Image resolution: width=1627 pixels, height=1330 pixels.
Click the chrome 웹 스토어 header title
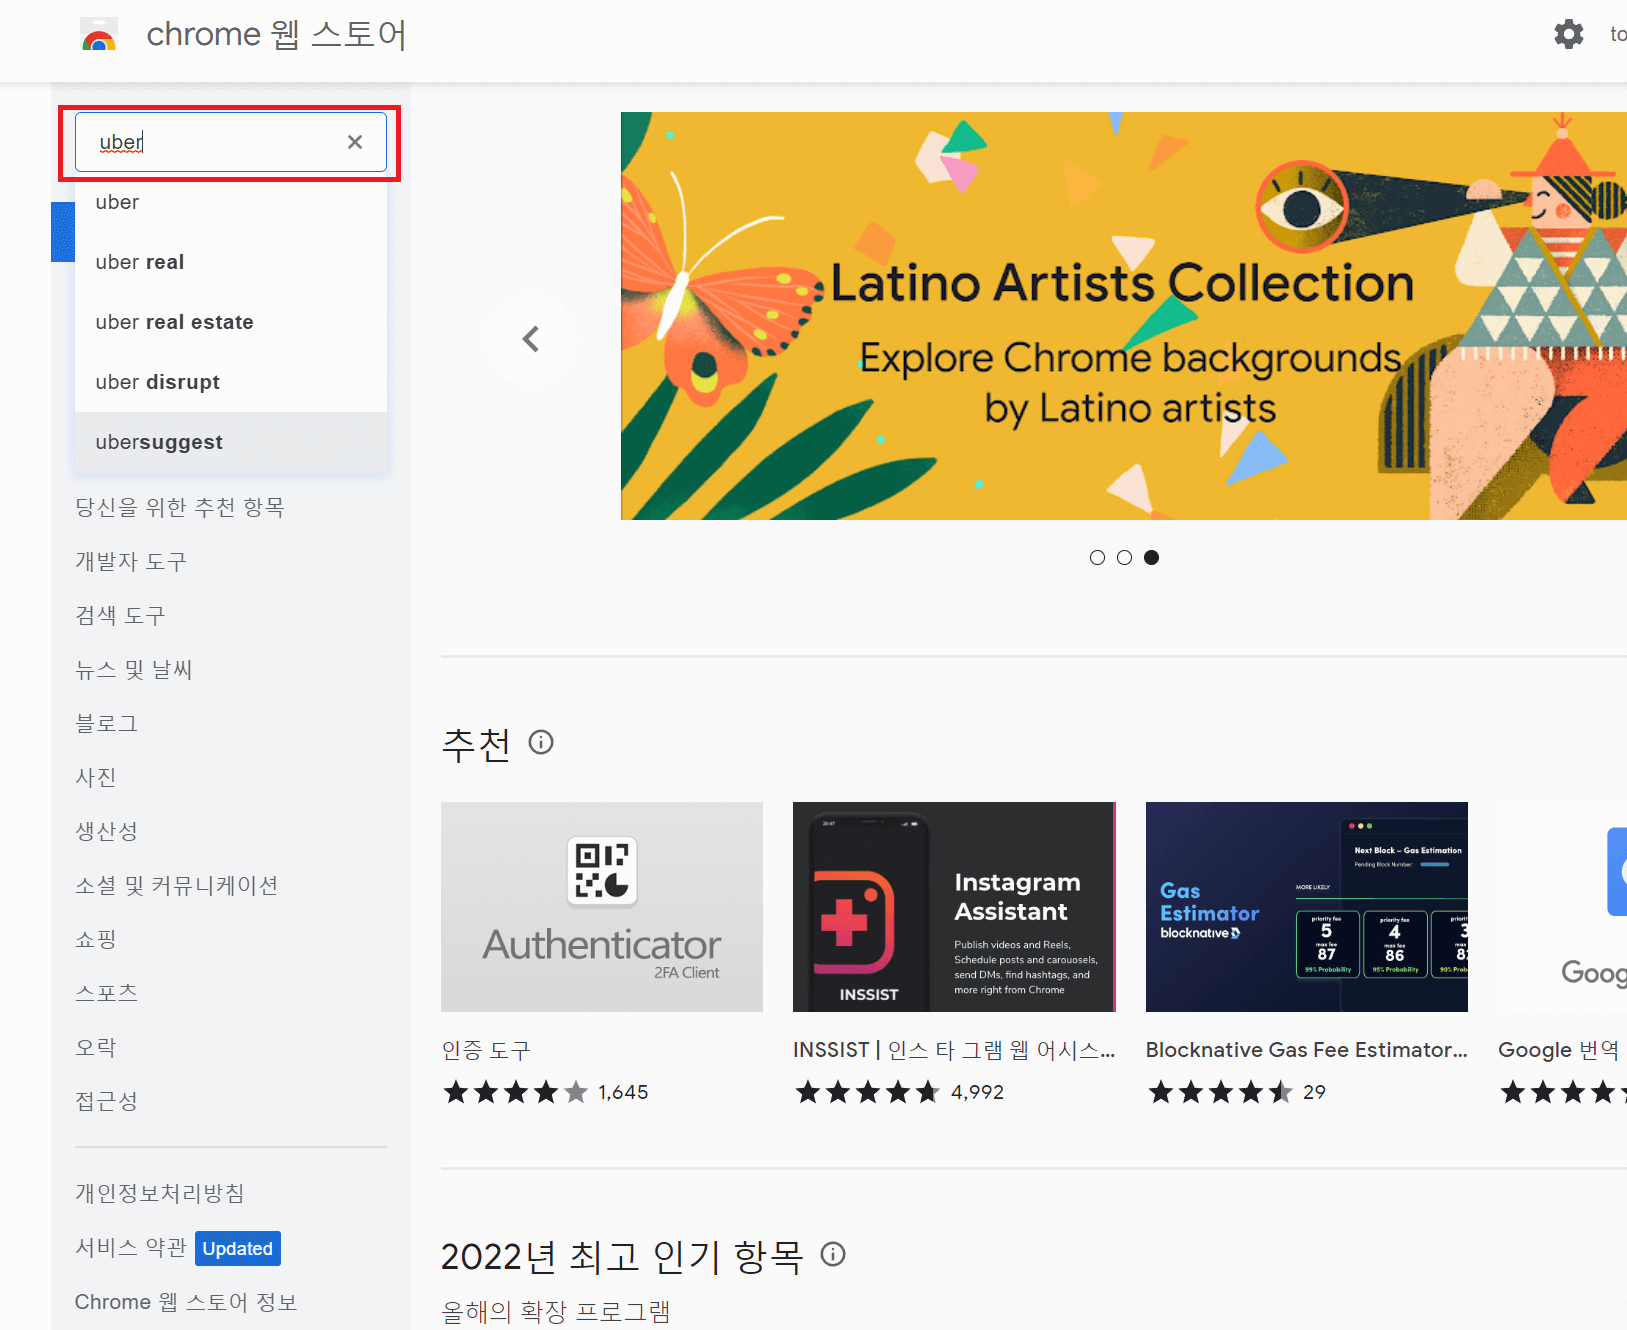coord(277,35)
